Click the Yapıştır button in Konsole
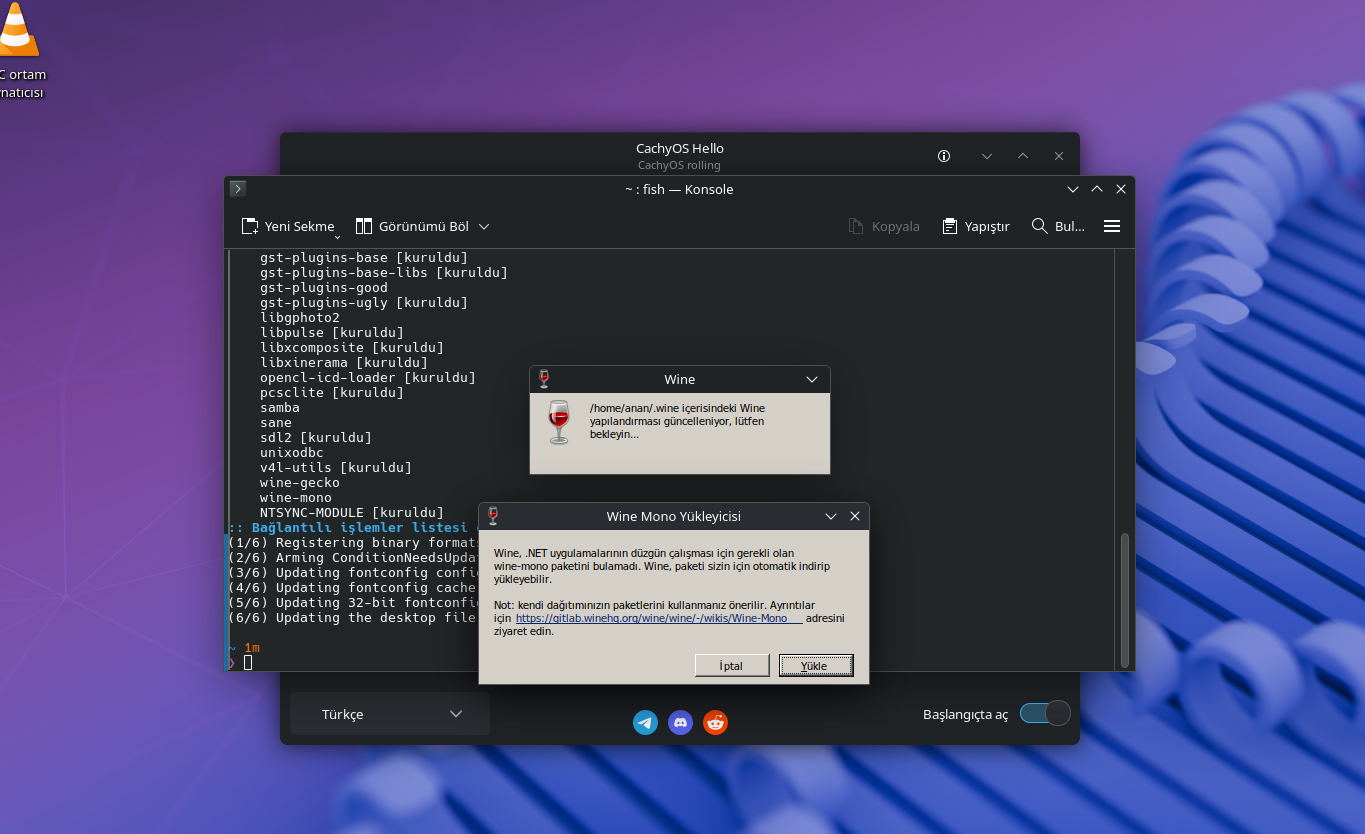The image size is (1365, 834). 976,227
